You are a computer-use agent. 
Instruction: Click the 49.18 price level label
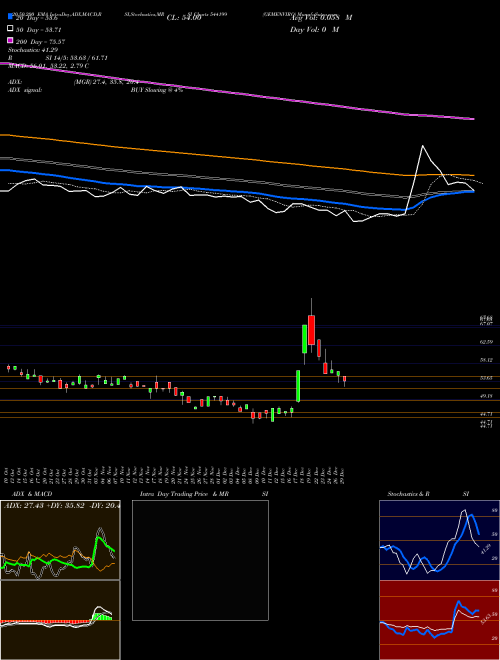(x=486, y=397)
